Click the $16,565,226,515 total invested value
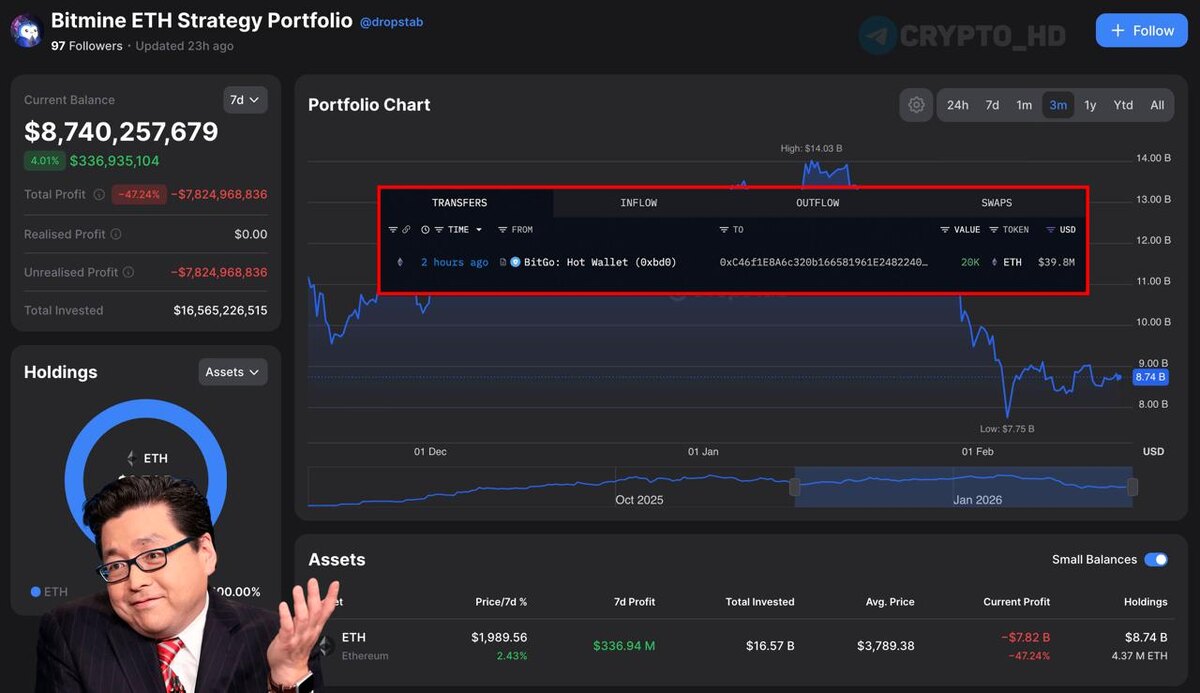 click(x=220, y=311)
